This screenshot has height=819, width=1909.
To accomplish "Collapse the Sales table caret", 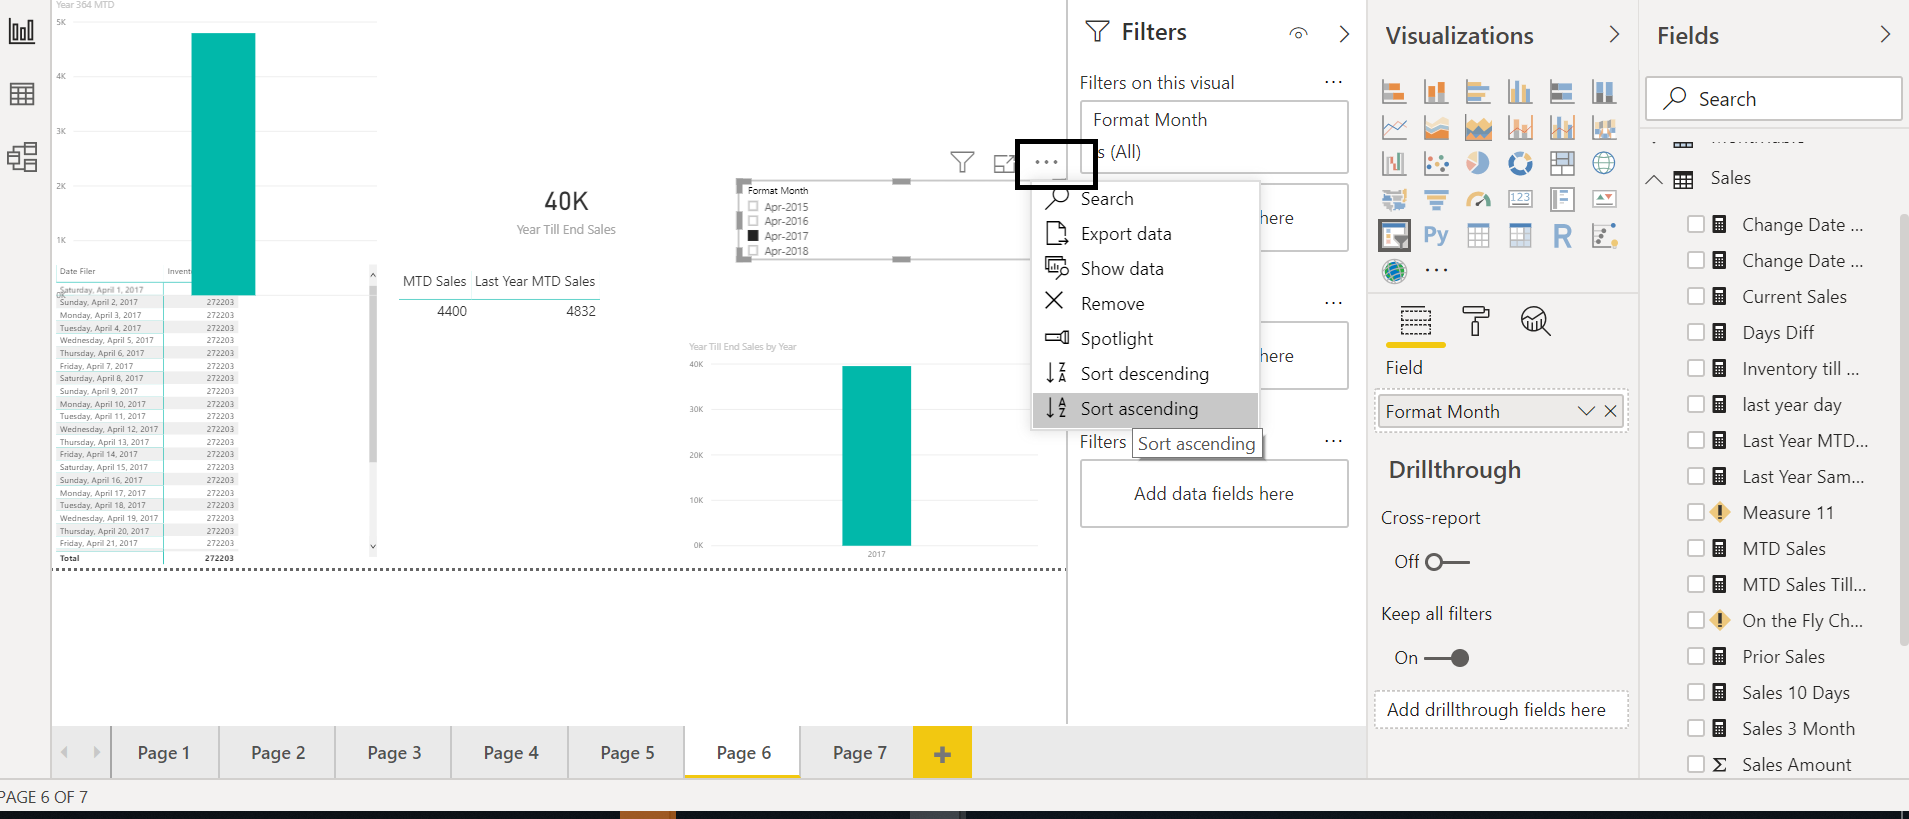I will pos(1654,179).
